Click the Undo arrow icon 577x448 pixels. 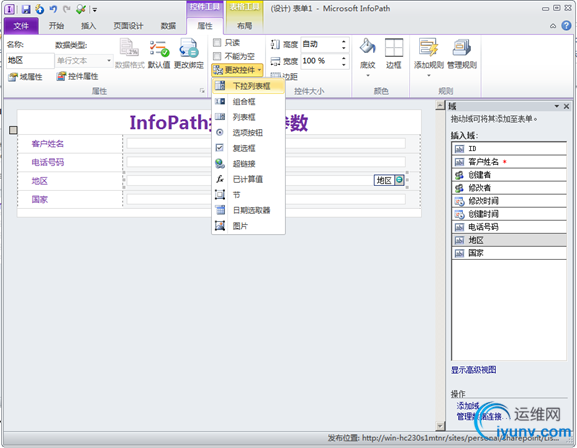(x=53, y=9)
